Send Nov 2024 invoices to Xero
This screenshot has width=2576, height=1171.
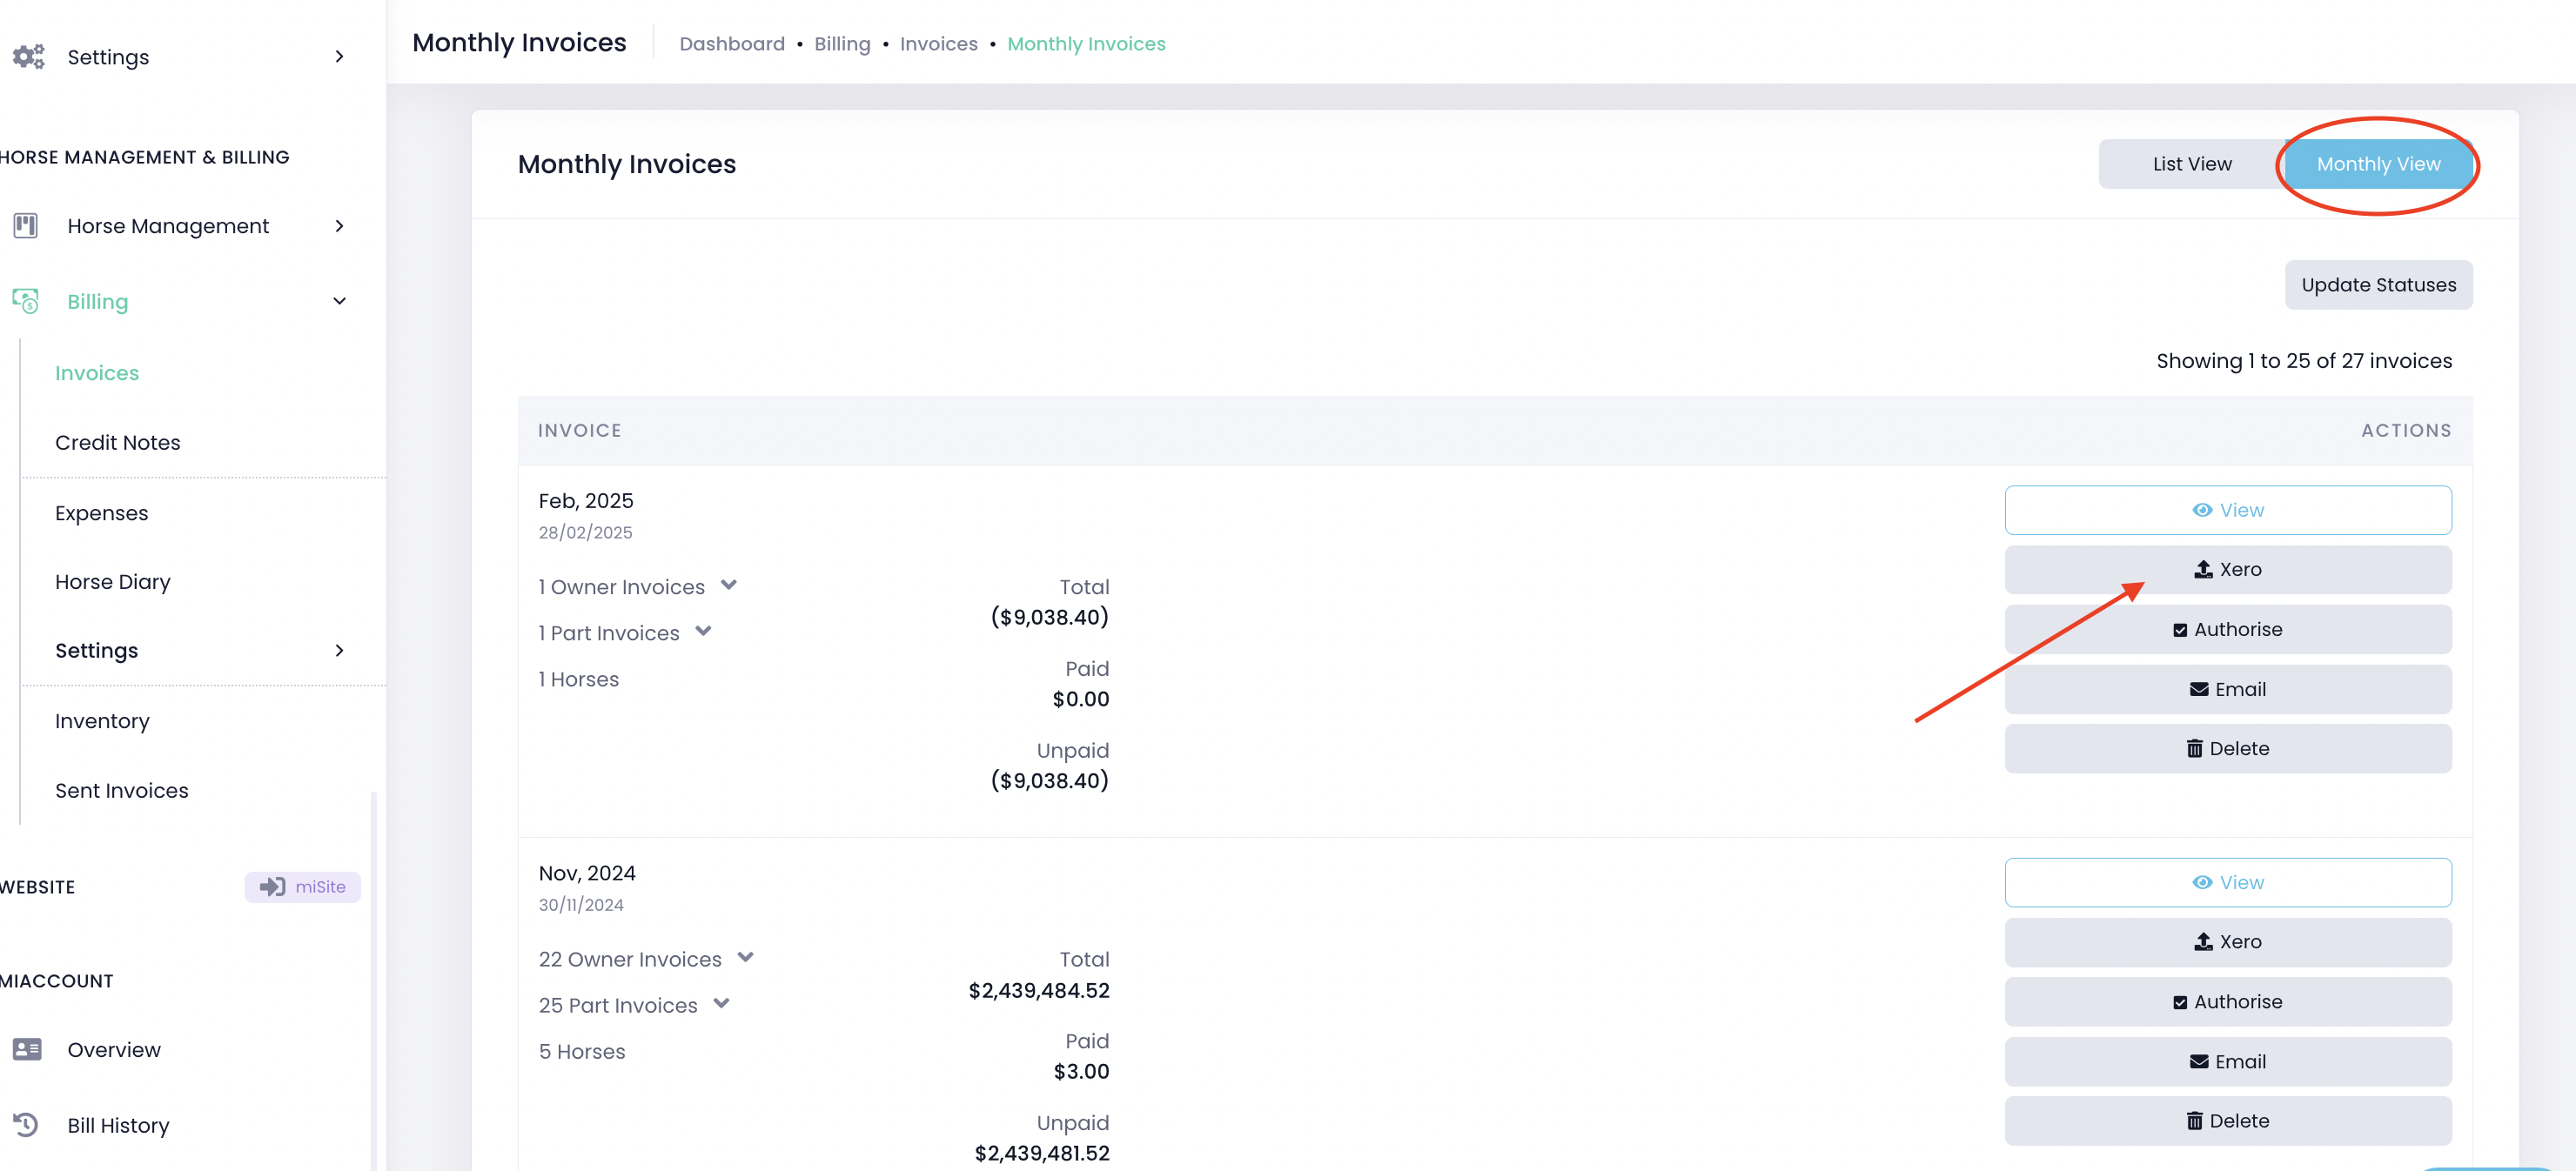click(2228, 942)
